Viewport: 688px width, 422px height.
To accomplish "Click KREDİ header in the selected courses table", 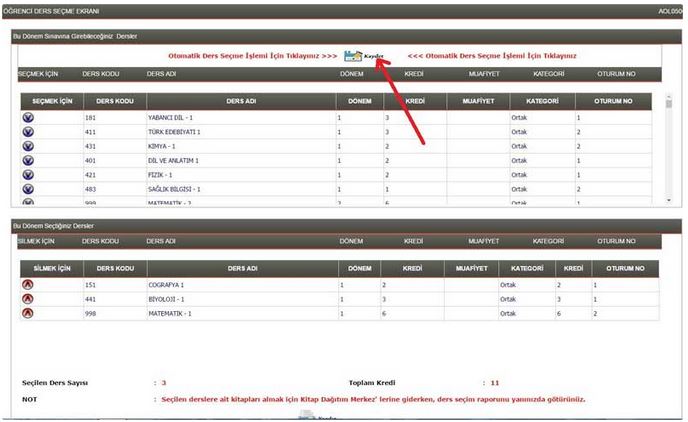I will click(x=412, y=268).
